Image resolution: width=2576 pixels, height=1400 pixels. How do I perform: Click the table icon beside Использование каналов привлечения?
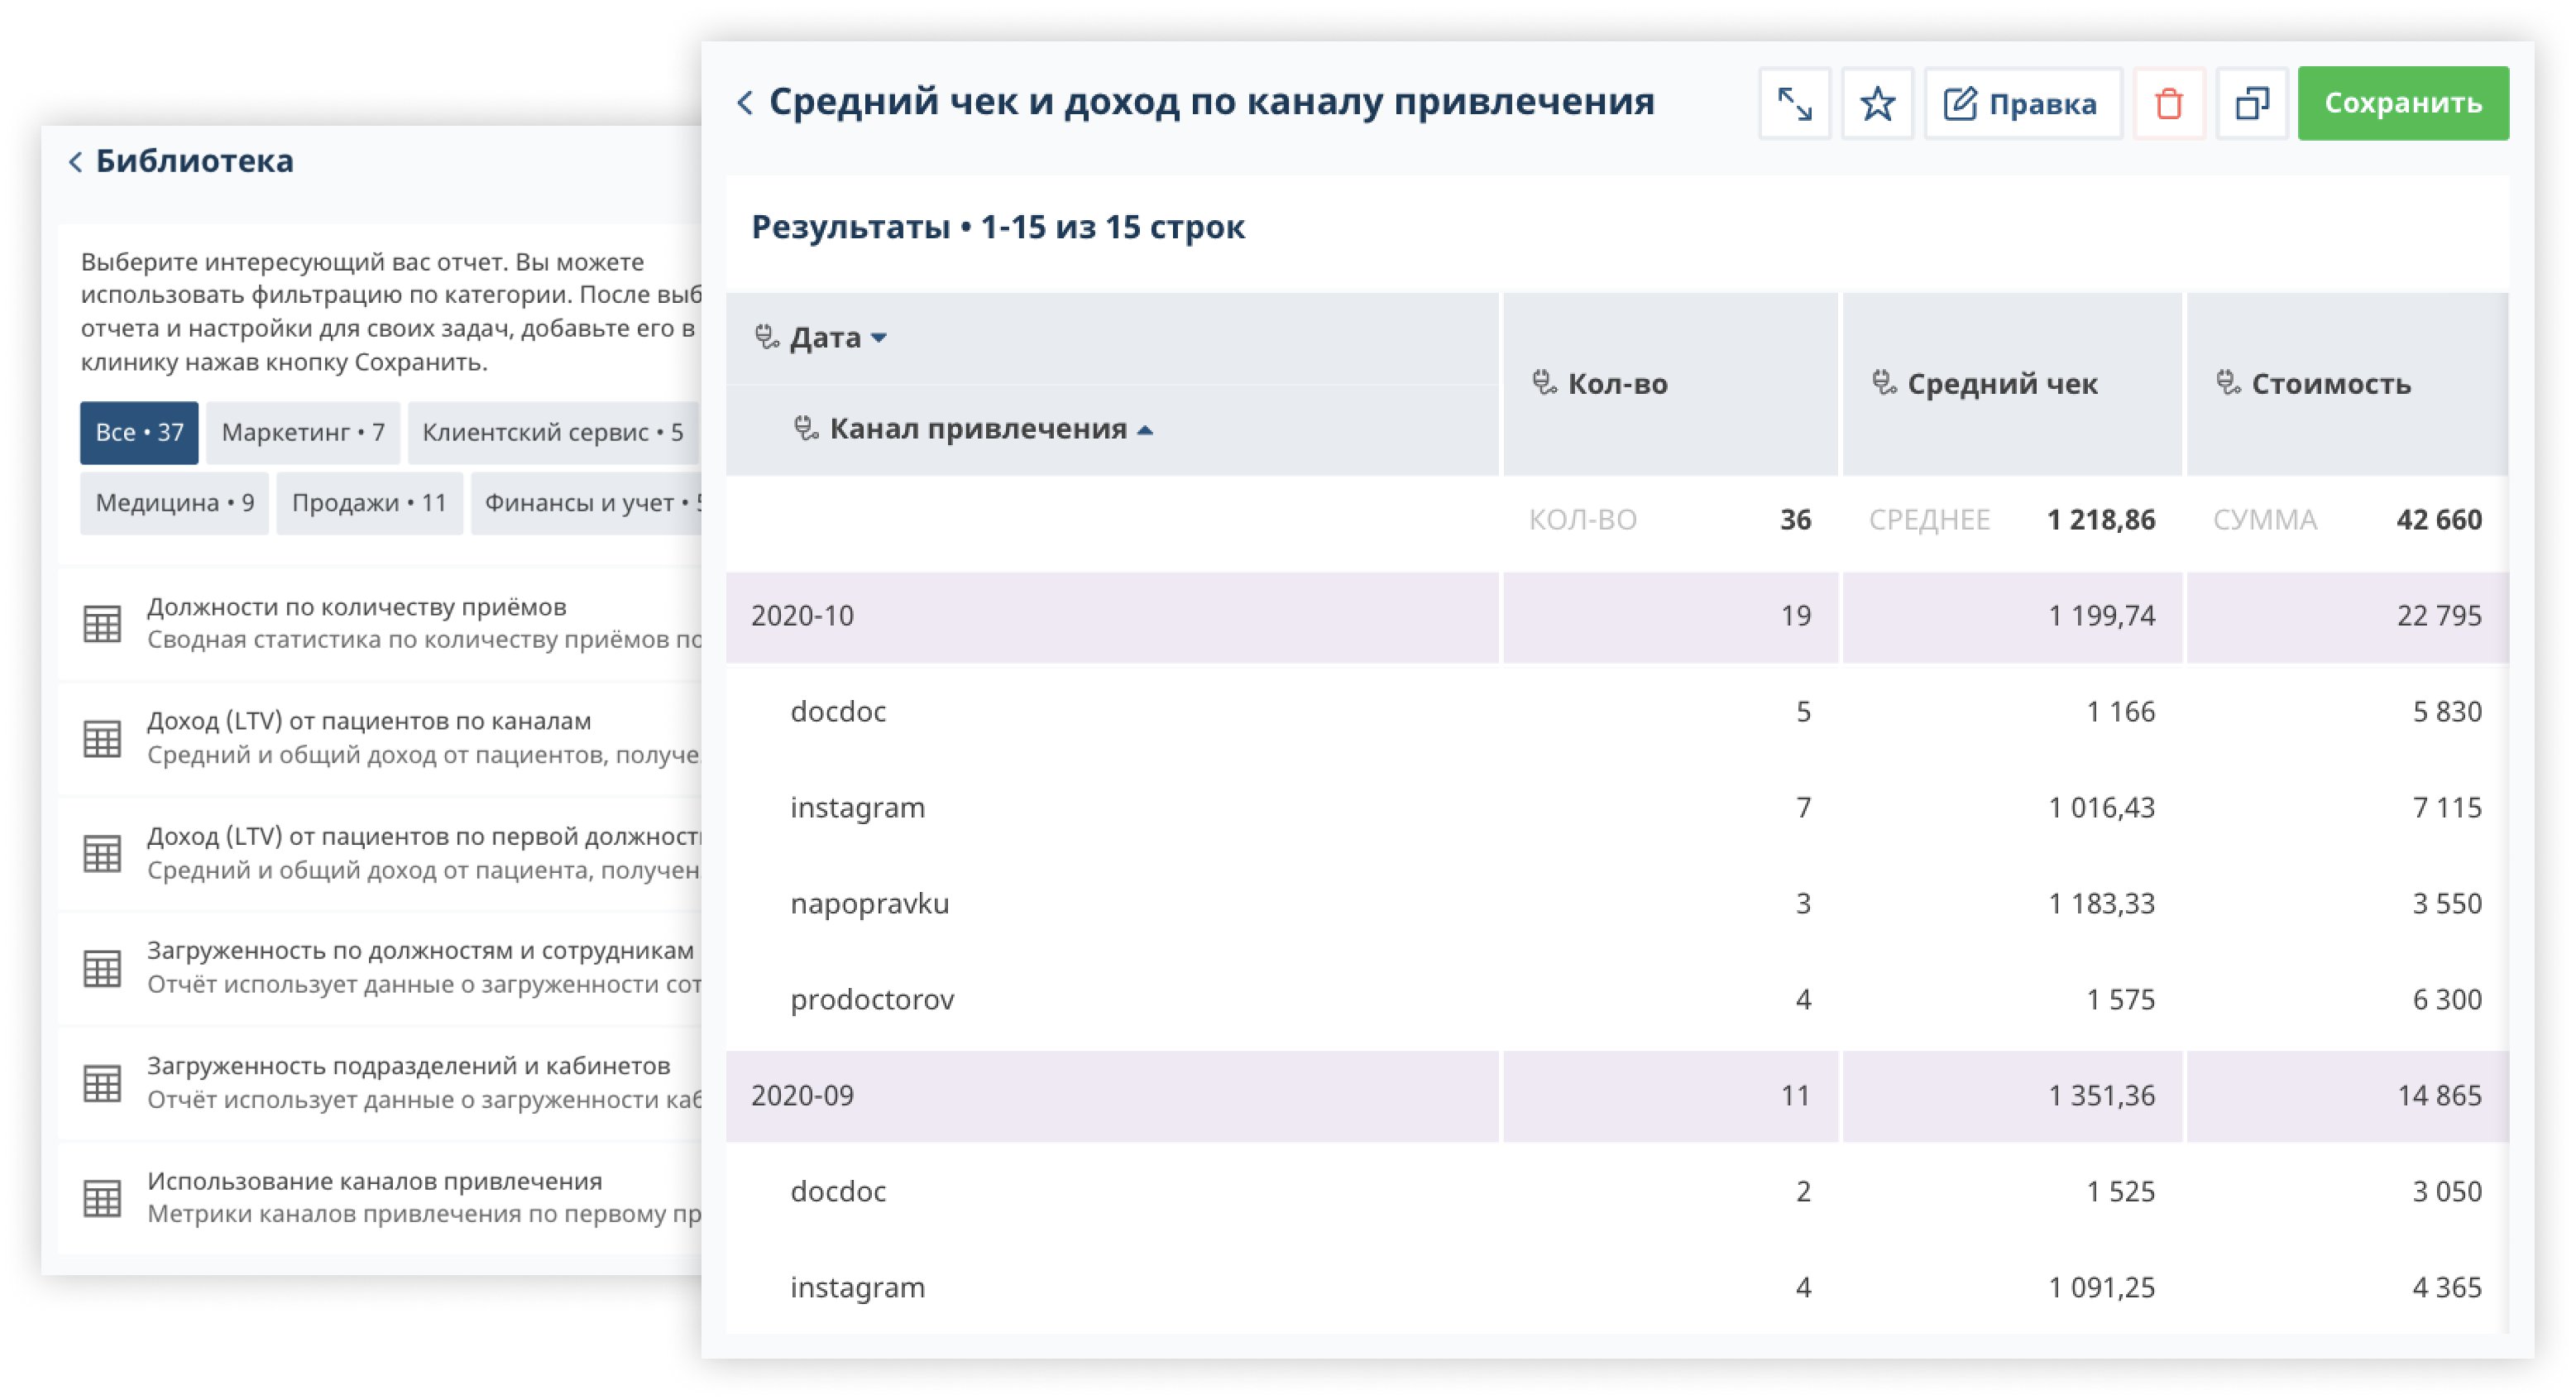(x=103, y=1192)
